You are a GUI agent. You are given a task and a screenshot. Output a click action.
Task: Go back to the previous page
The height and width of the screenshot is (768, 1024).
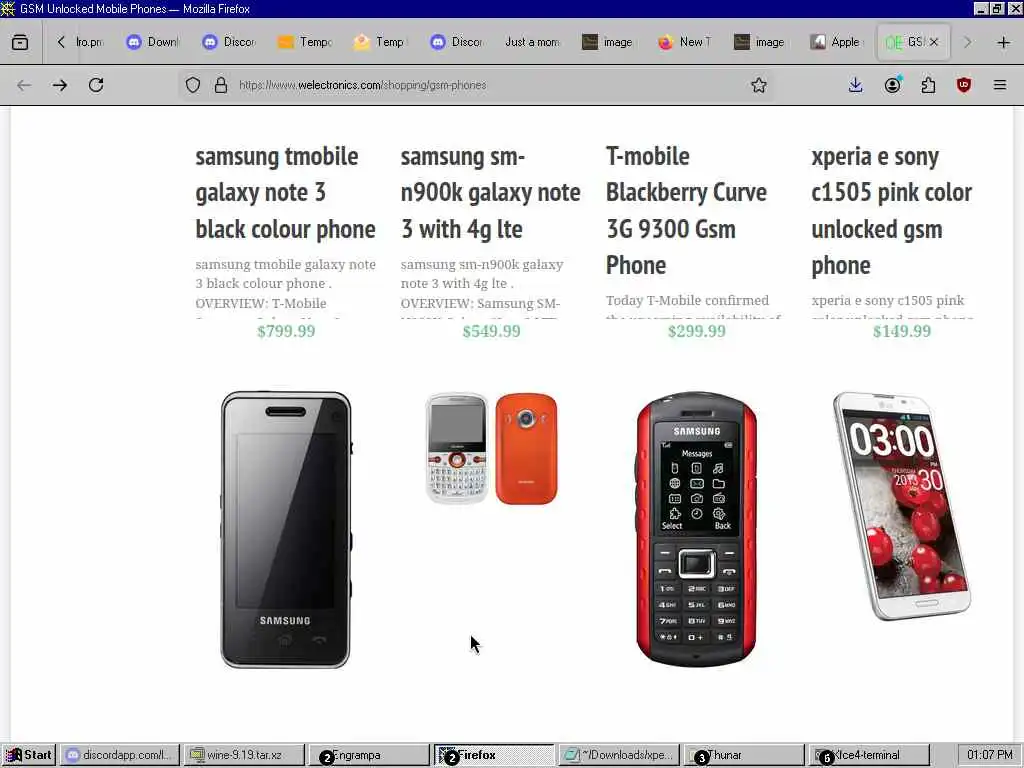24,85
